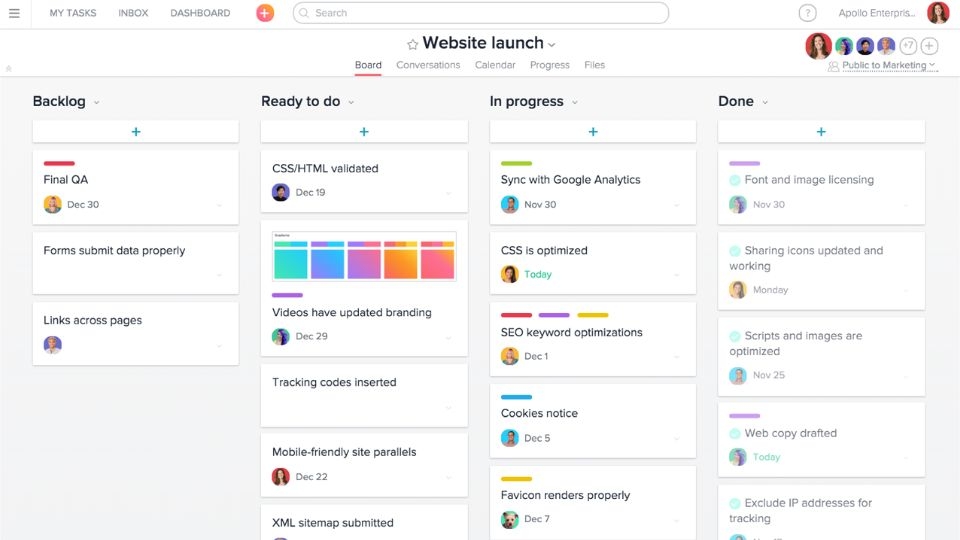
Task: Click assignee avatar on Links across pages
Action: (53, 345)
